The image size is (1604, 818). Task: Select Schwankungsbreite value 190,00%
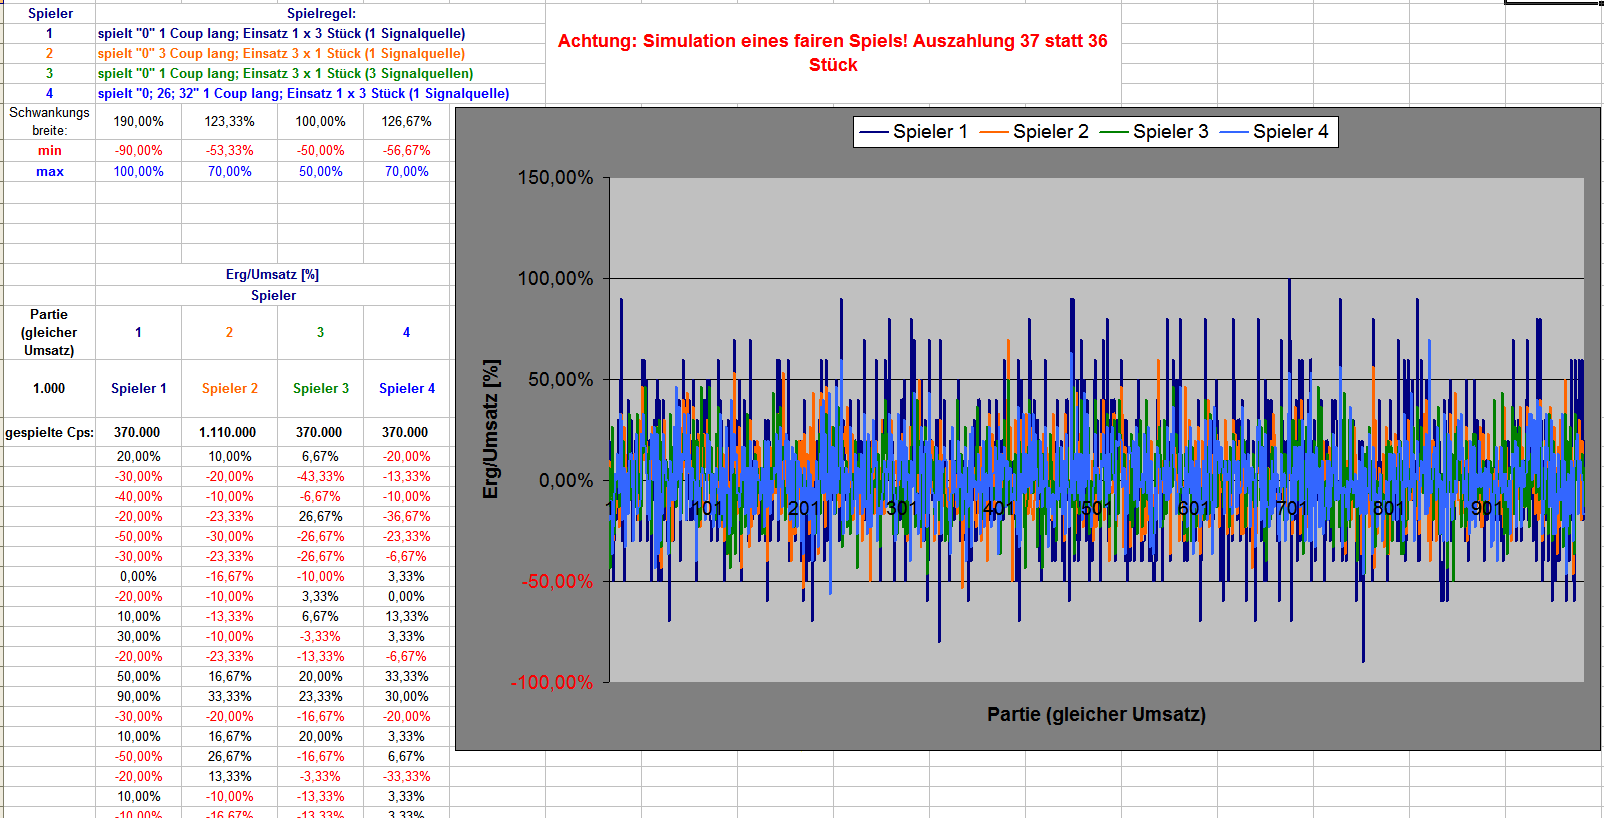click(x=138, y=121)
